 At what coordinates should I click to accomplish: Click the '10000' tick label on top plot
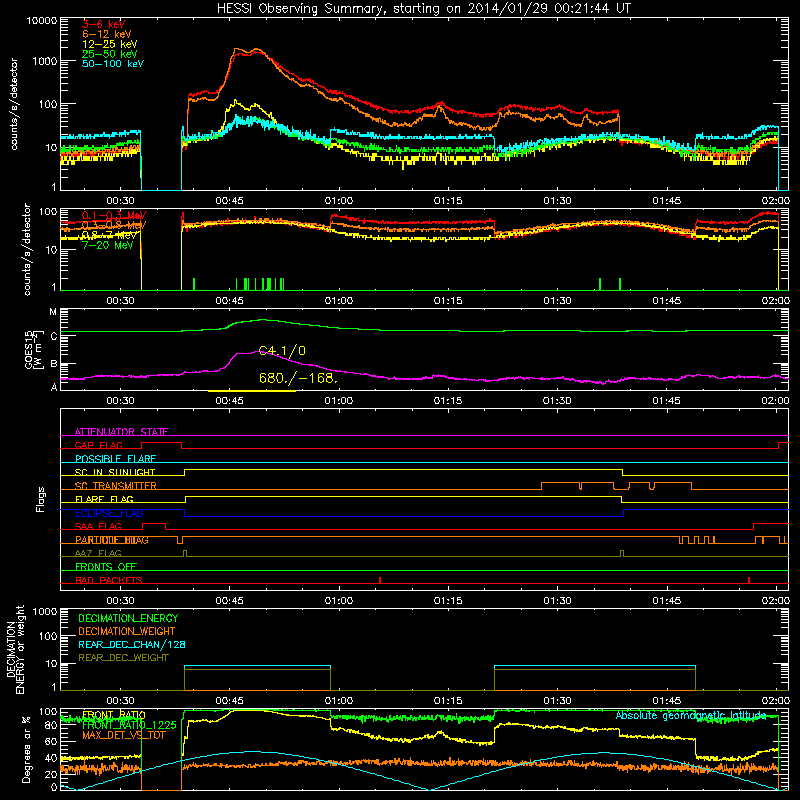pyautogui.click(x=42, y=20)
